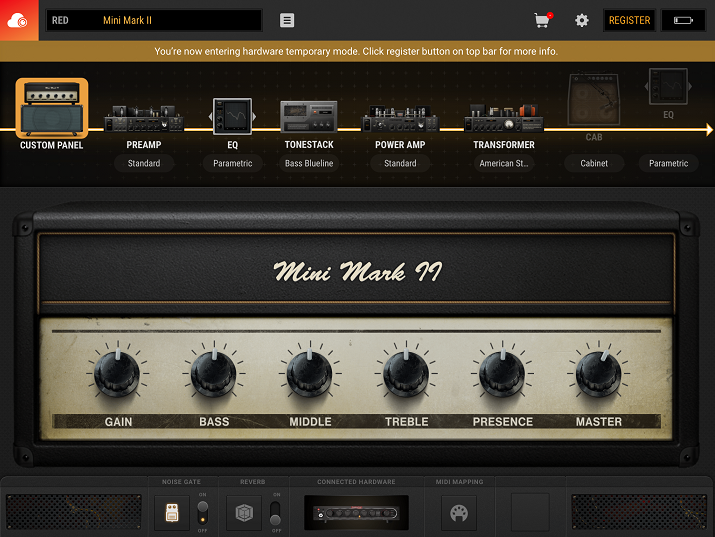715x537 pixels.
Task: Open the settings gear
Action: (x=581, y=20)
